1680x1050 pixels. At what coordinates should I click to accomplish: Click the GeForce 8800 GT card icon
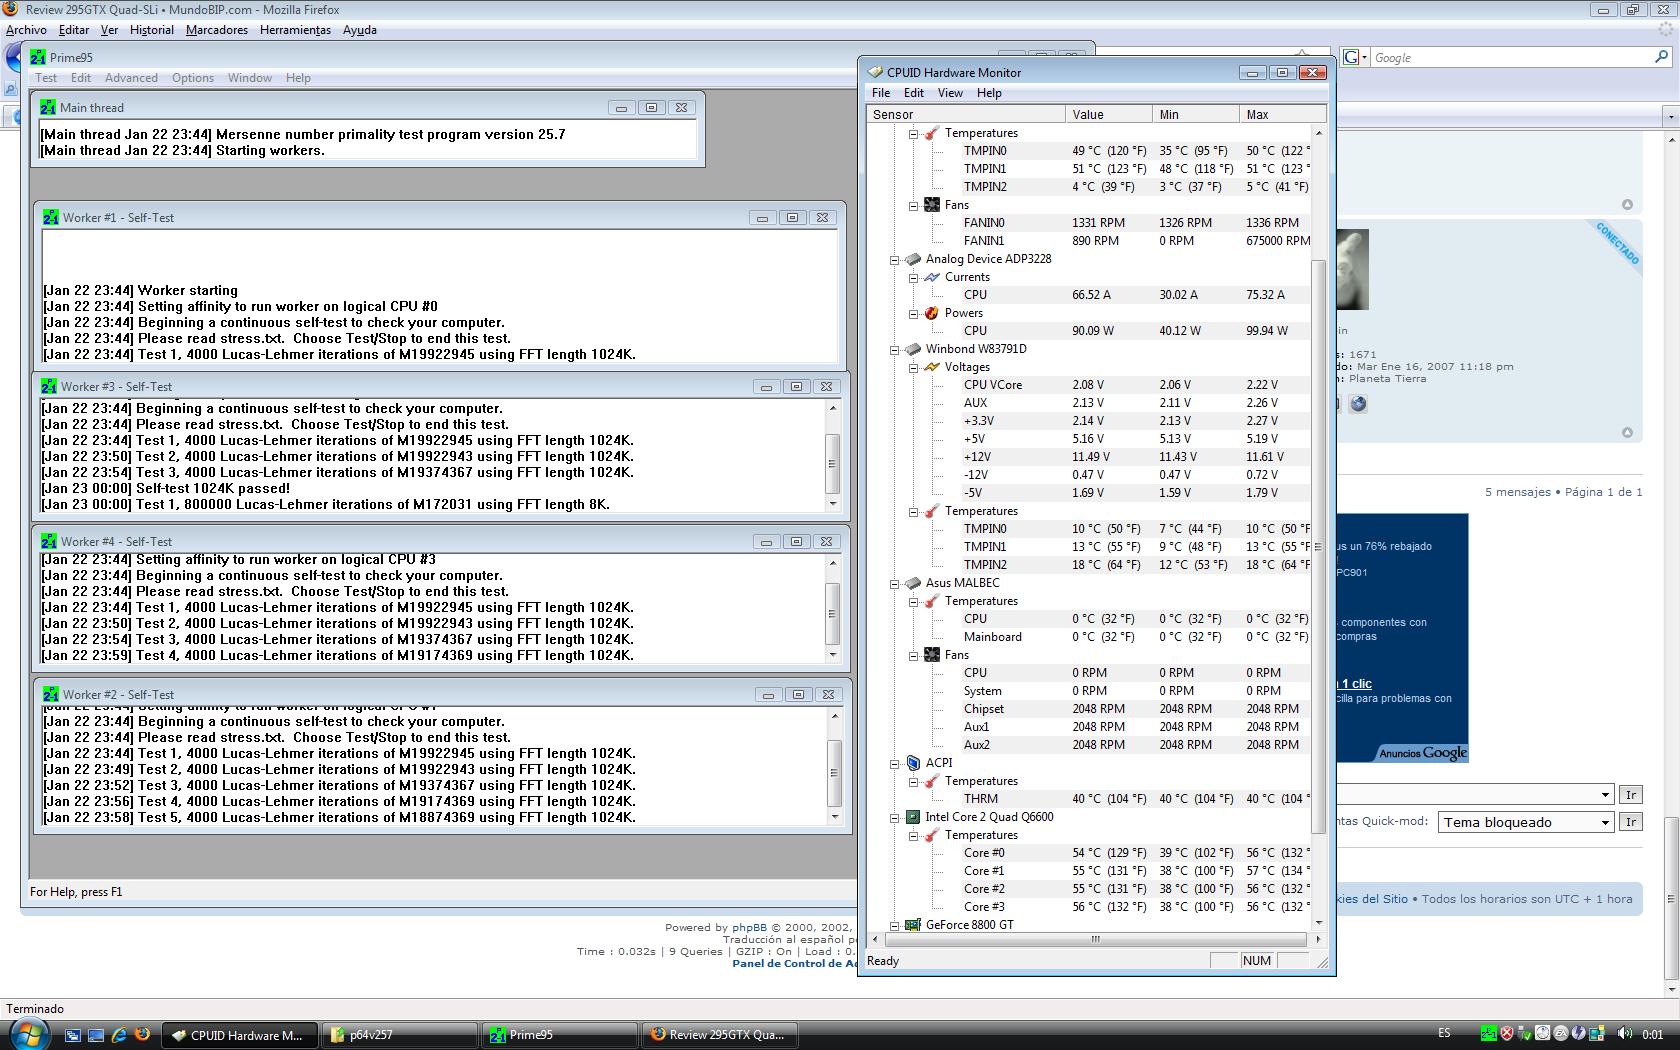(913, 925)
